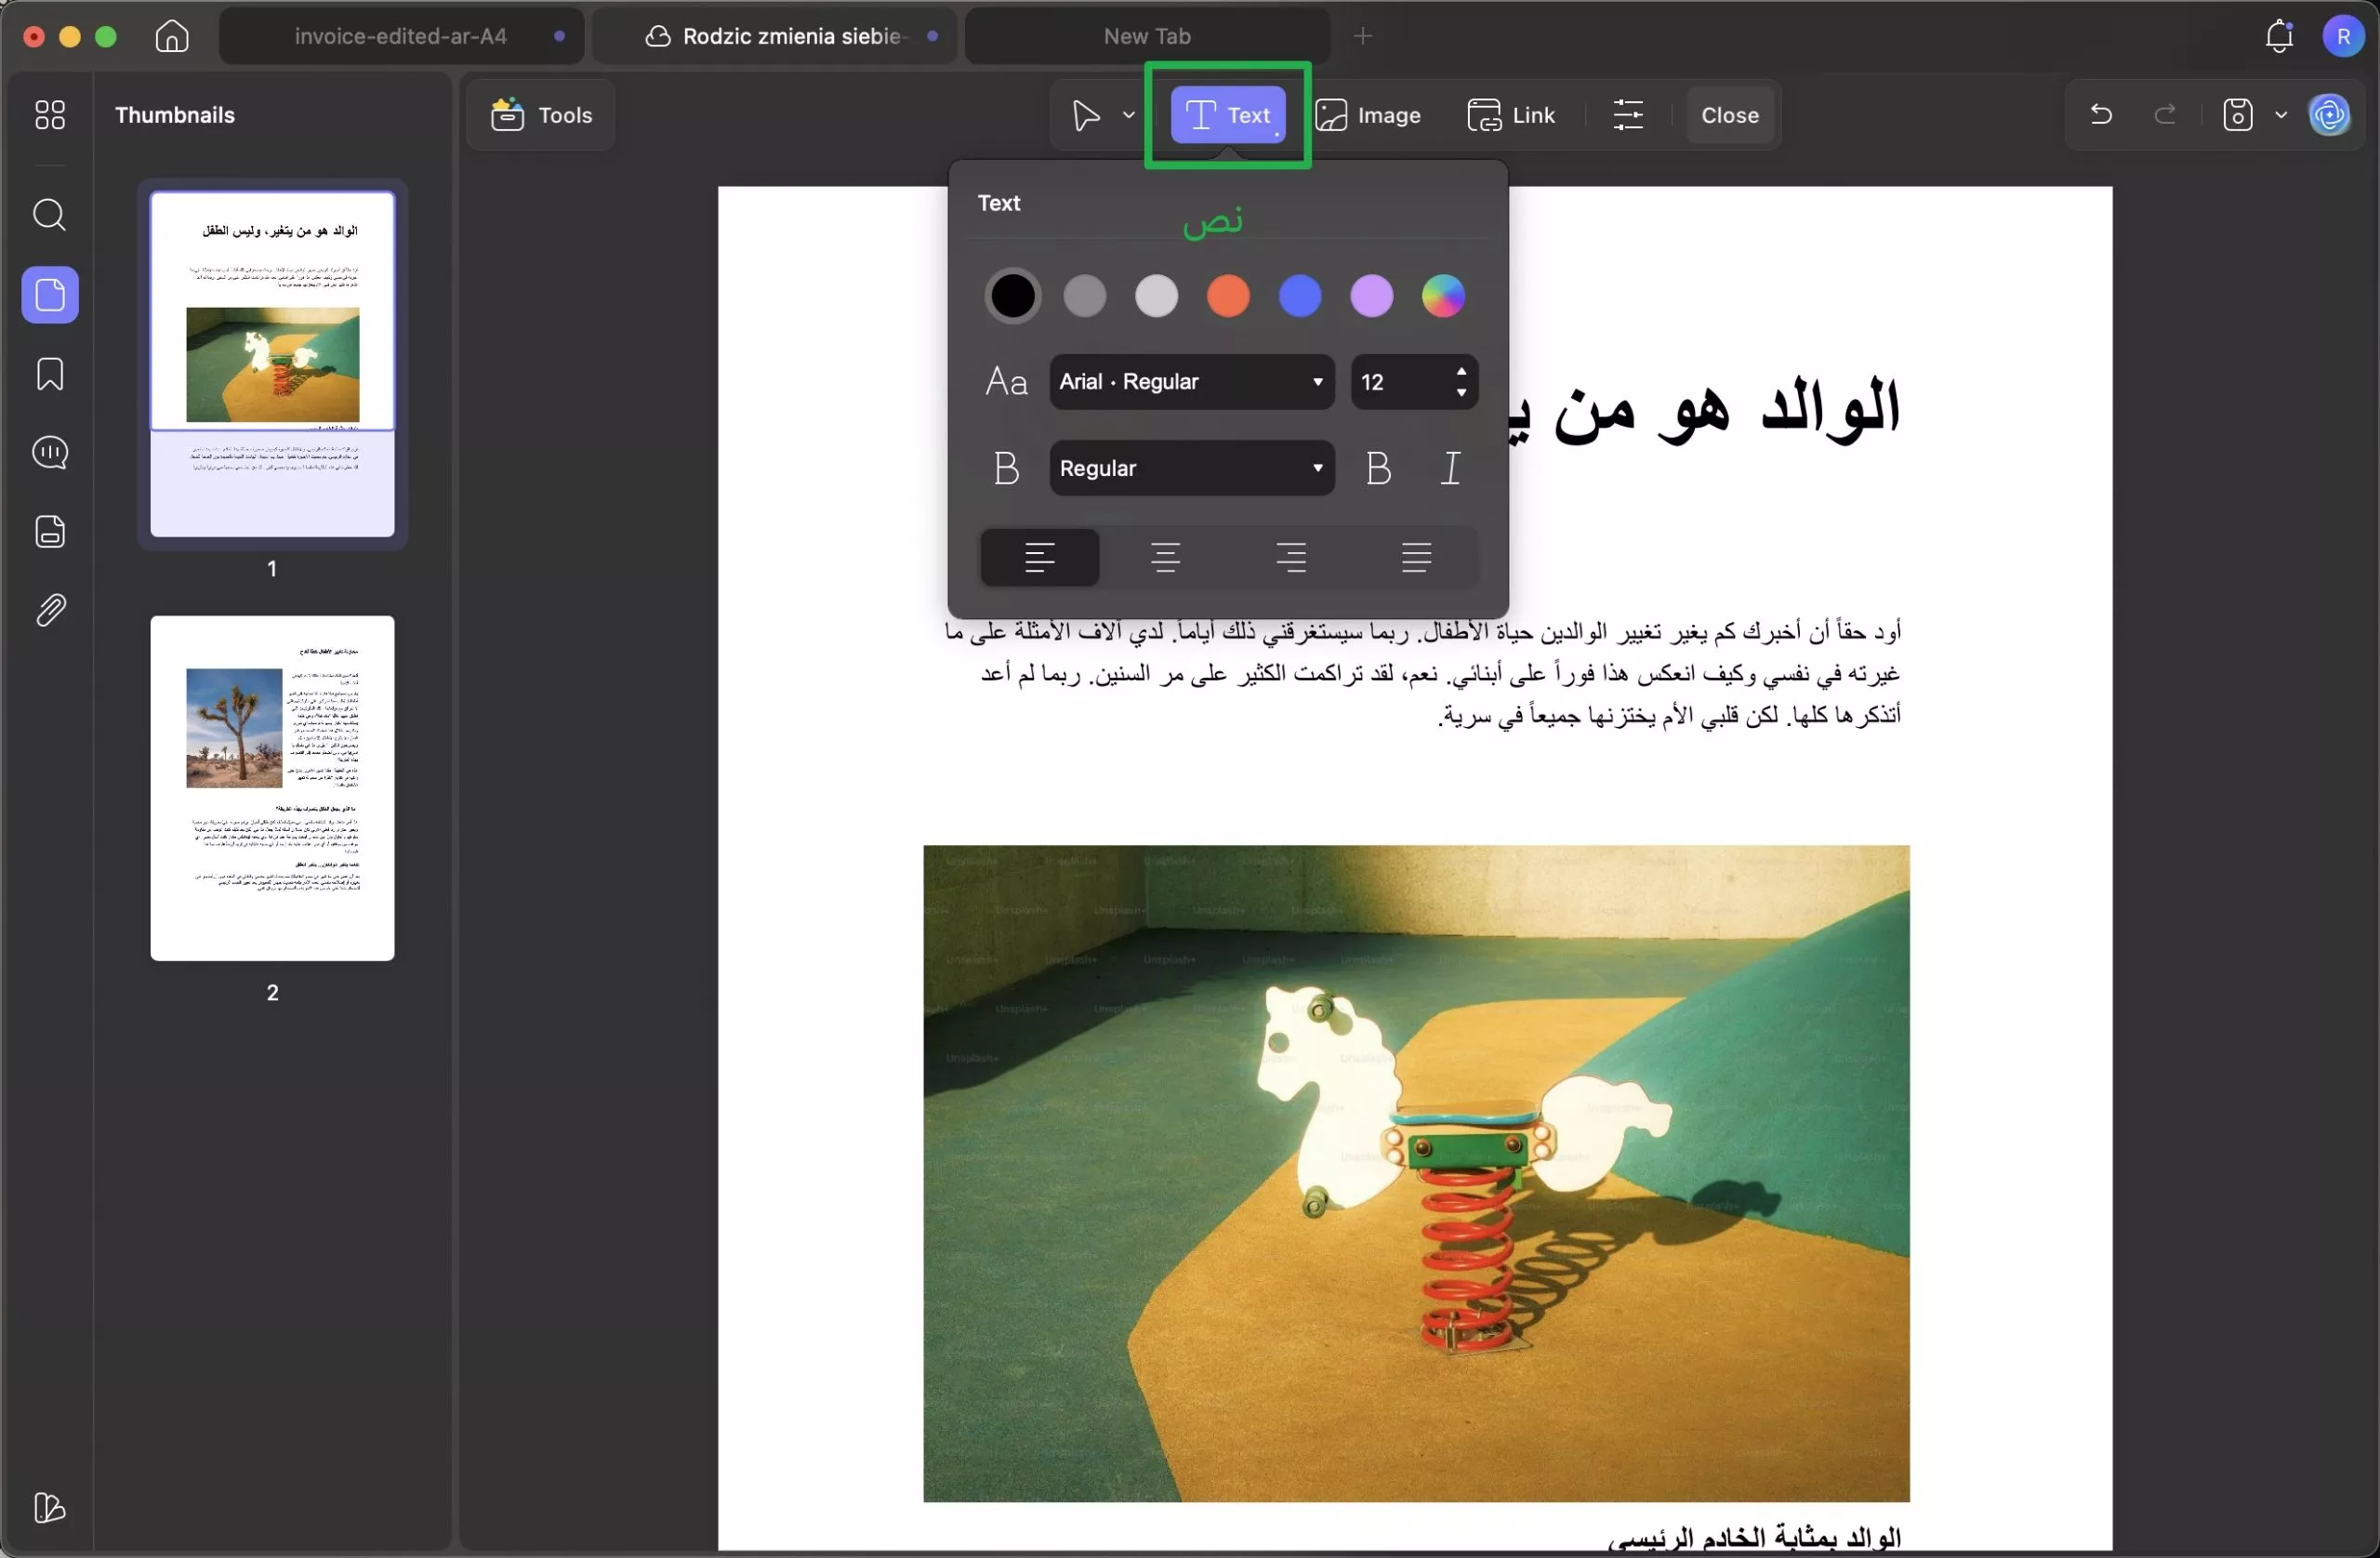The height and width of the screenshot is (1558, 2380).
Task: Undo the last change
Action: tap(2100, 114)
